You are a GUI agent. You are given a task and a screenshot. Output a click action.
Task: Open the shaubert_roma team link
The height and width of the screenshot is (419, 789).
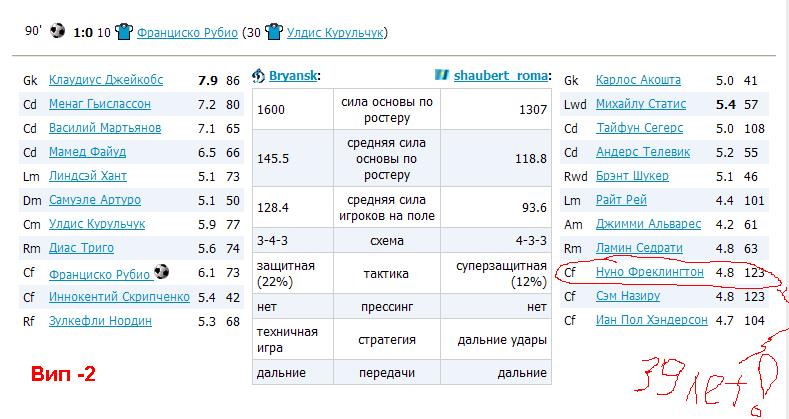tap(500, 76)
